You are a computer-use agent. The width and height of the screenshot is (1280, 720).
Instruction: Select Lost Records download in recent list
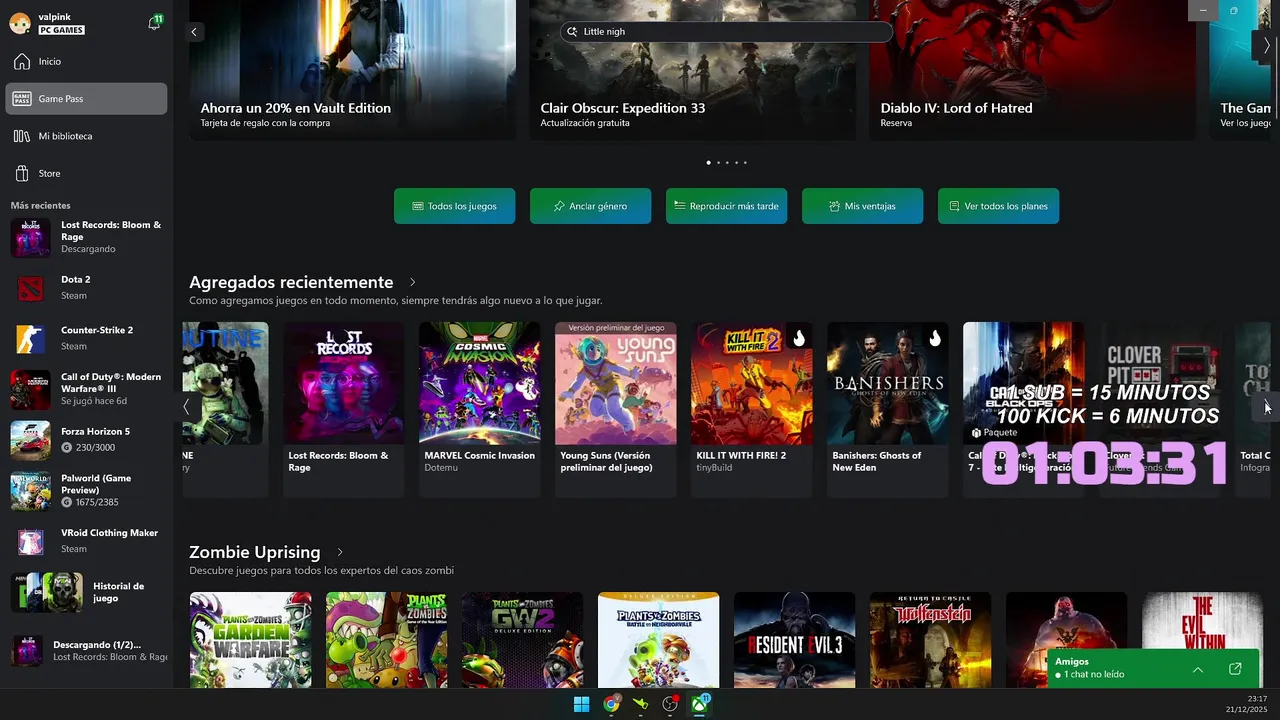click(x=86, y=237)
